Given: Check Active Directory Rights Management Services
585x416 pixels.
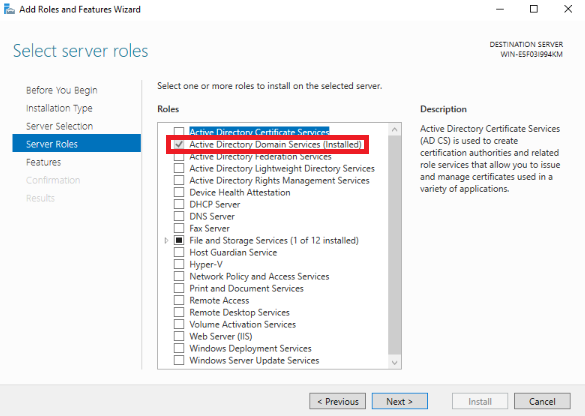Looking at the screenshot, I should point(179,180).
